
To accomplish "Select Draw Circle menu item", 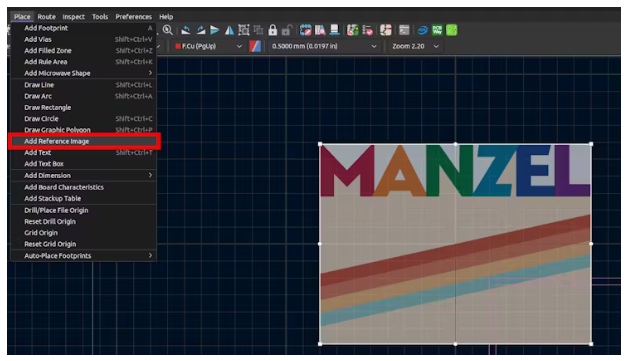I will pos(83,118).
